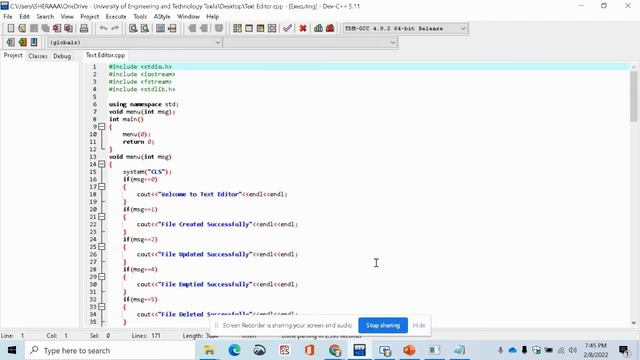Open a file via toolbar icon

coord(22,28)
